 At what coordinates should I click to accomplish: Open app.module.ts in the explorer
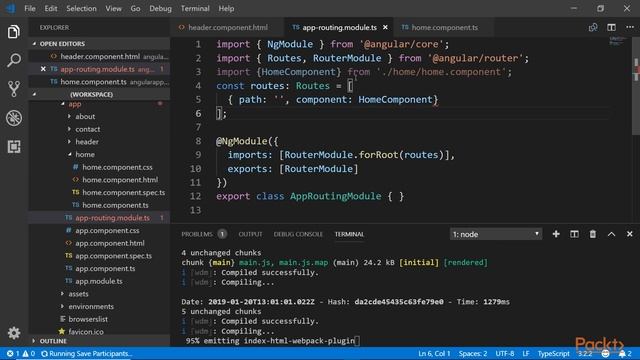[x=98, y=281]
